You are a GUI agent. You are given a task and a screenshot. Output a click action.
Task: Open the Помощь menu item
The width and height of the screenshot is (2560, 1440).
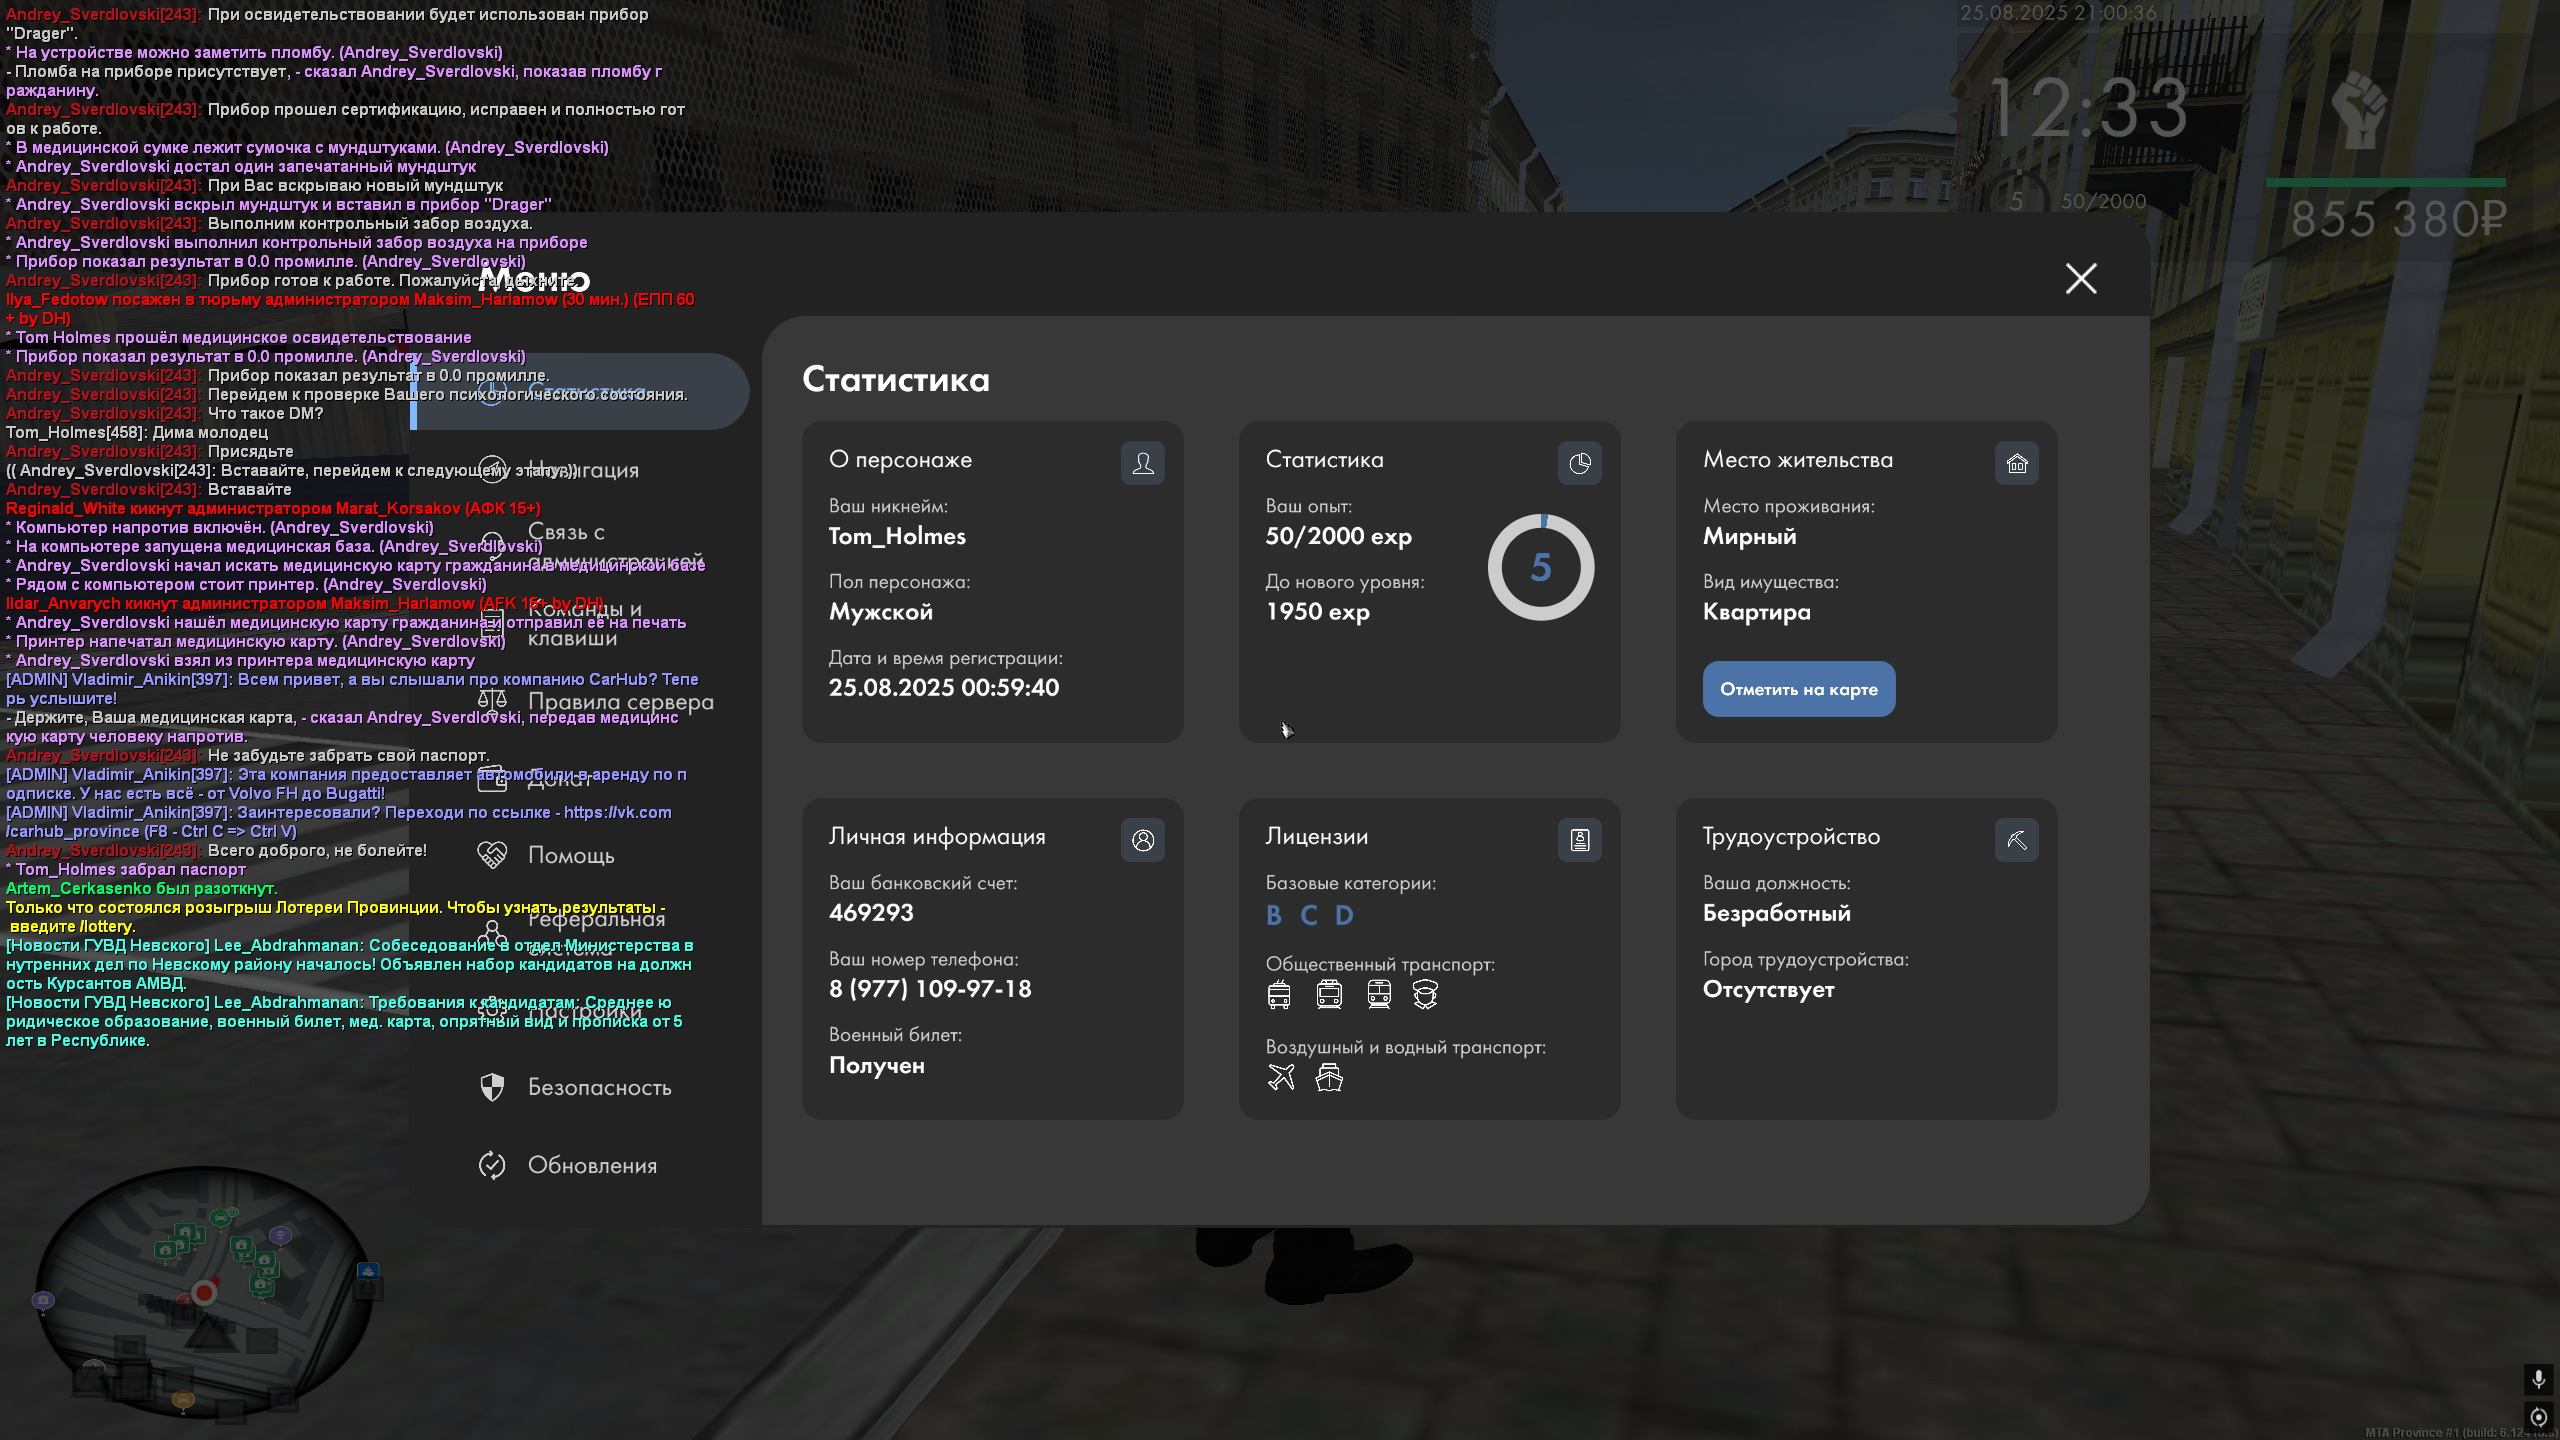[570, 855]
